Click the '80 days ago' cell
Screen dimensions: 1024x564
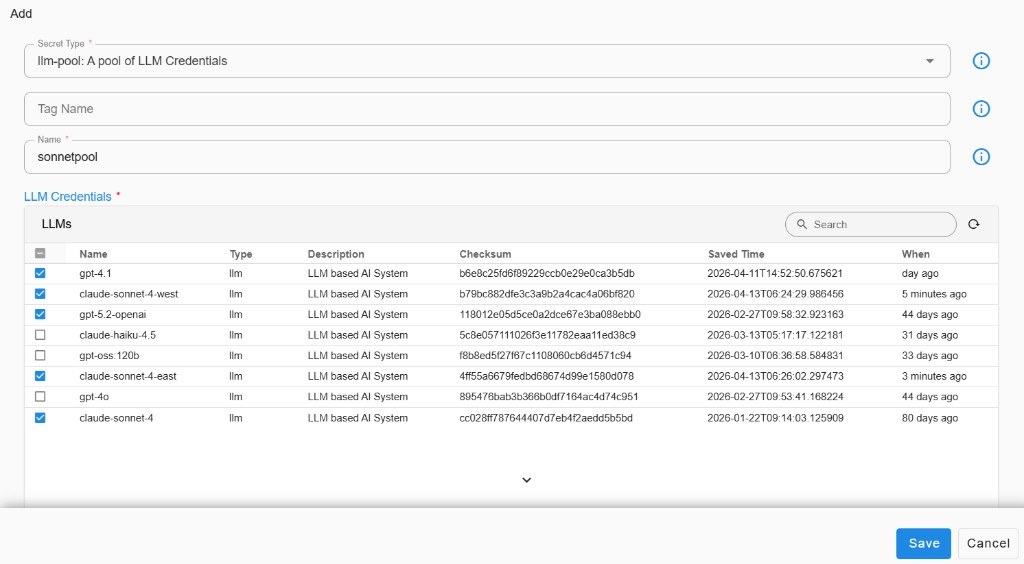coord(930,418)
